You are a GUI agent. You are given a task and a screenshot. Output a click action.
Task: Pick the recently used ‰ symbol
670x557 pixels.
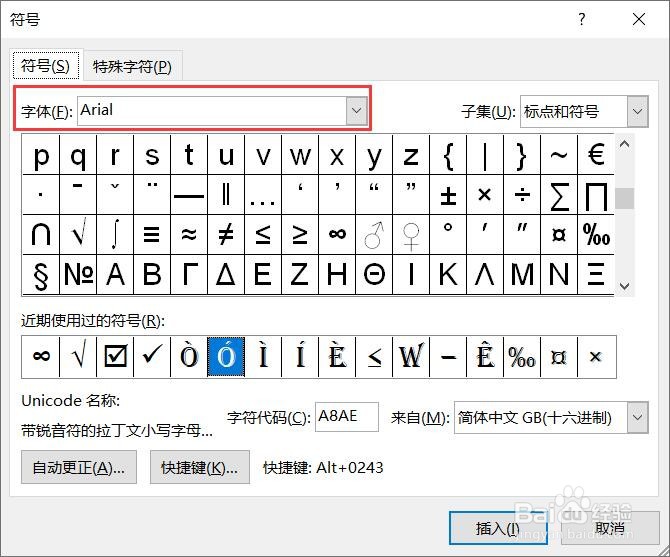(522, 357)
